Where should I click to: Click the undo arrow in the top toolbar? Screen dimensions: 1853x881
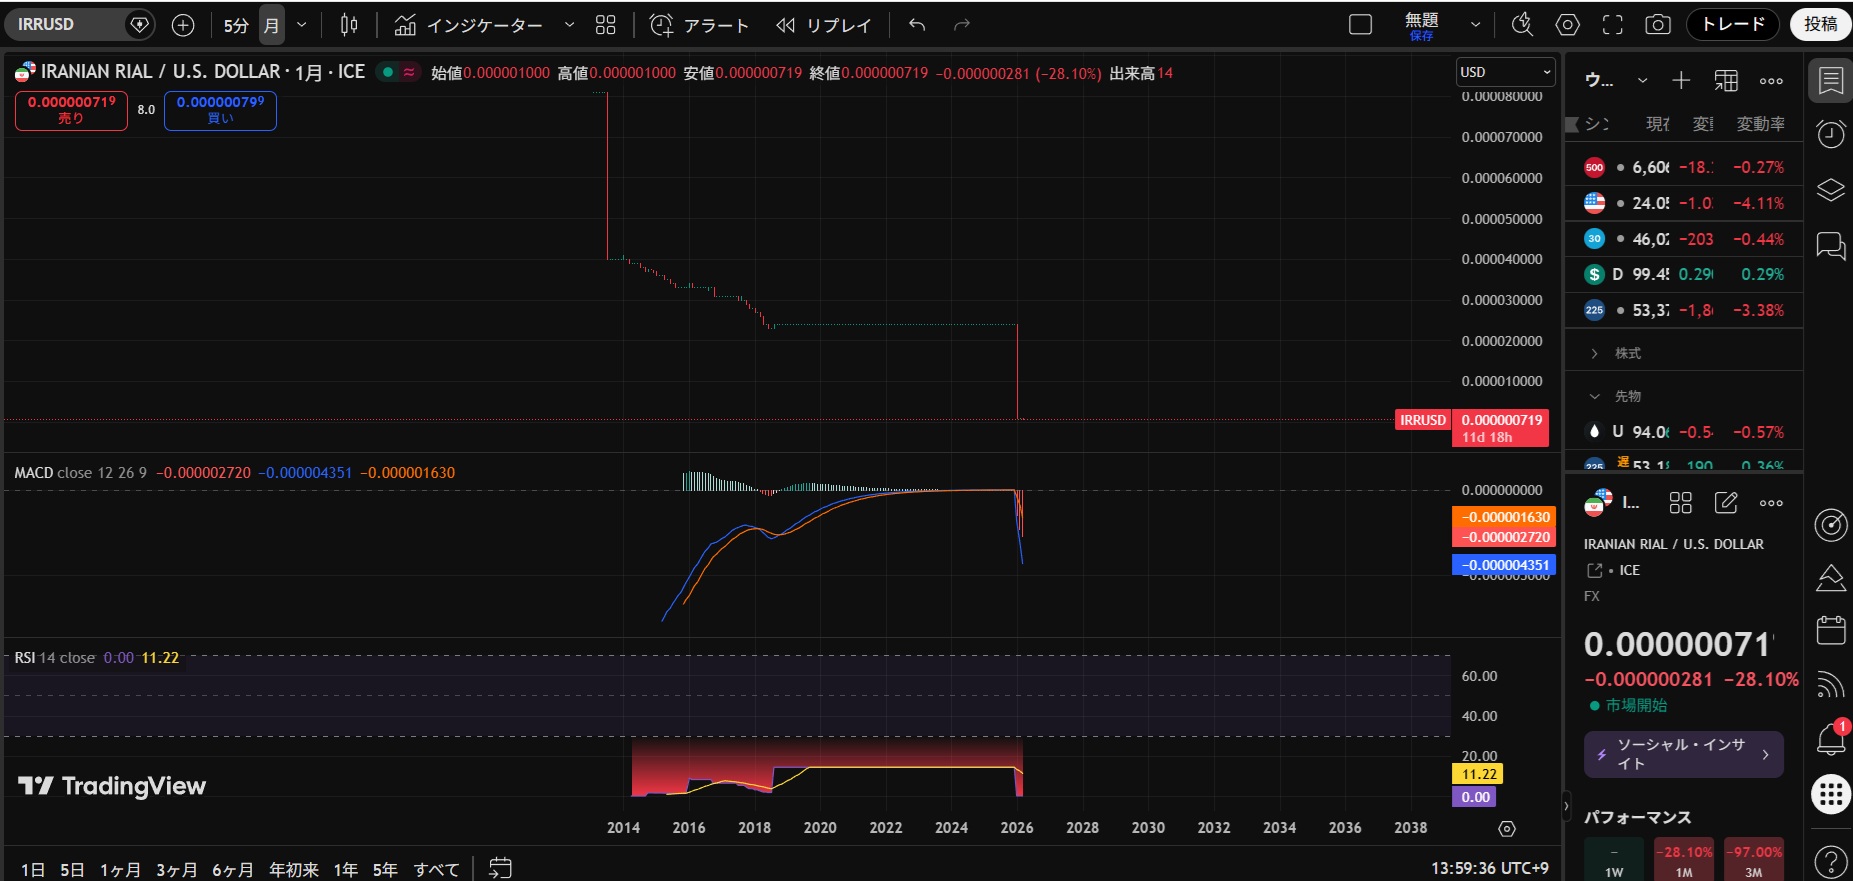917,25
